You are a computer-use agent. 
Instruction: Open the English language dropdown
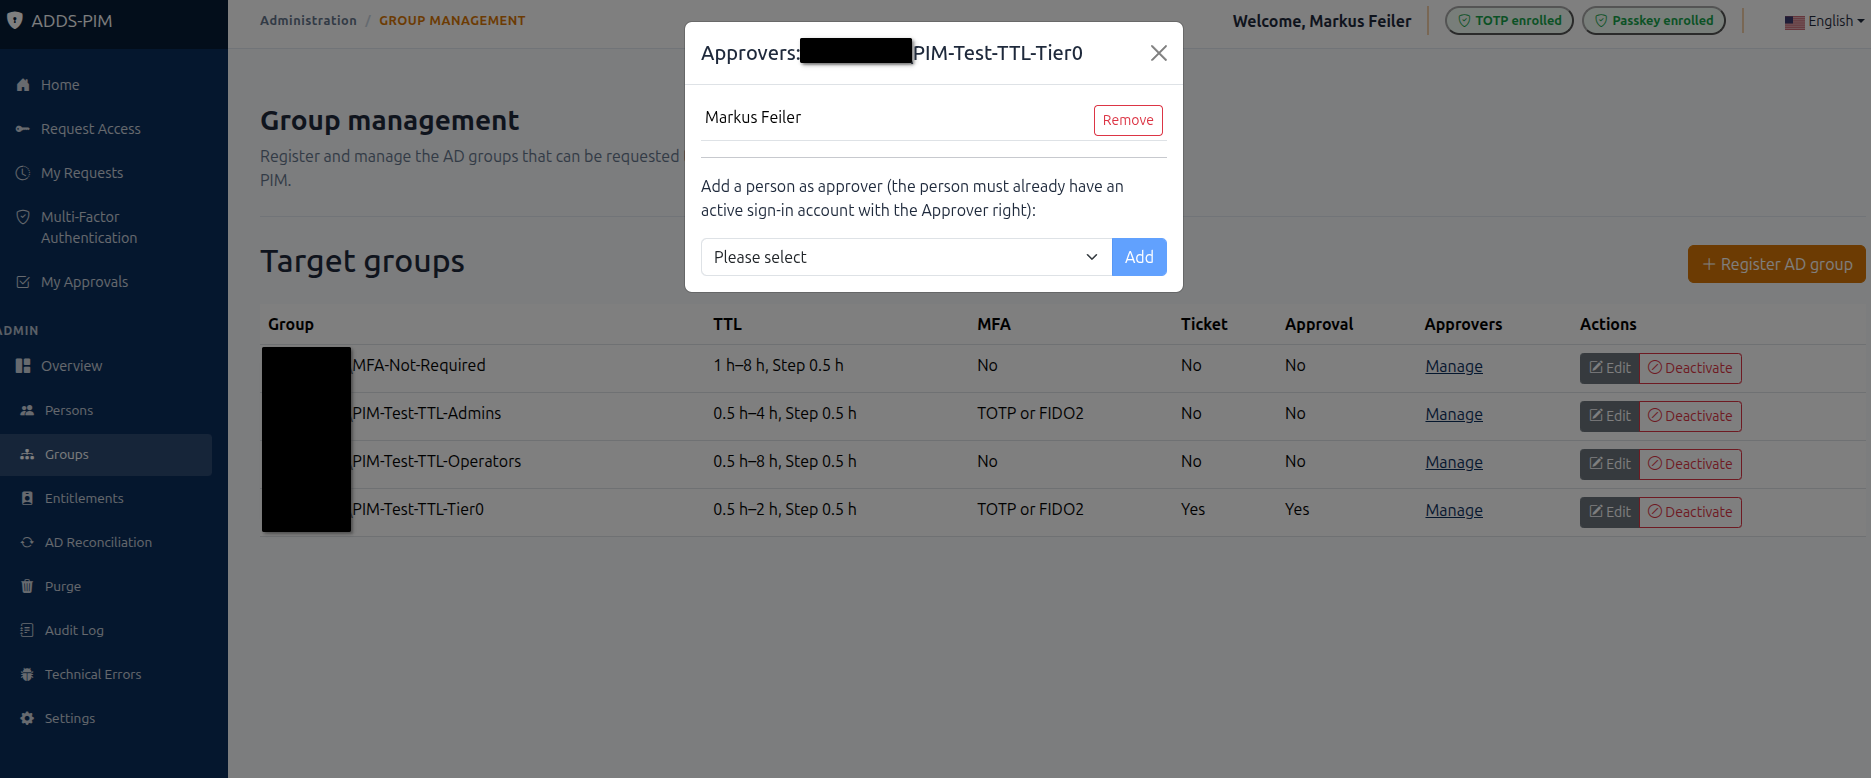1825,21
